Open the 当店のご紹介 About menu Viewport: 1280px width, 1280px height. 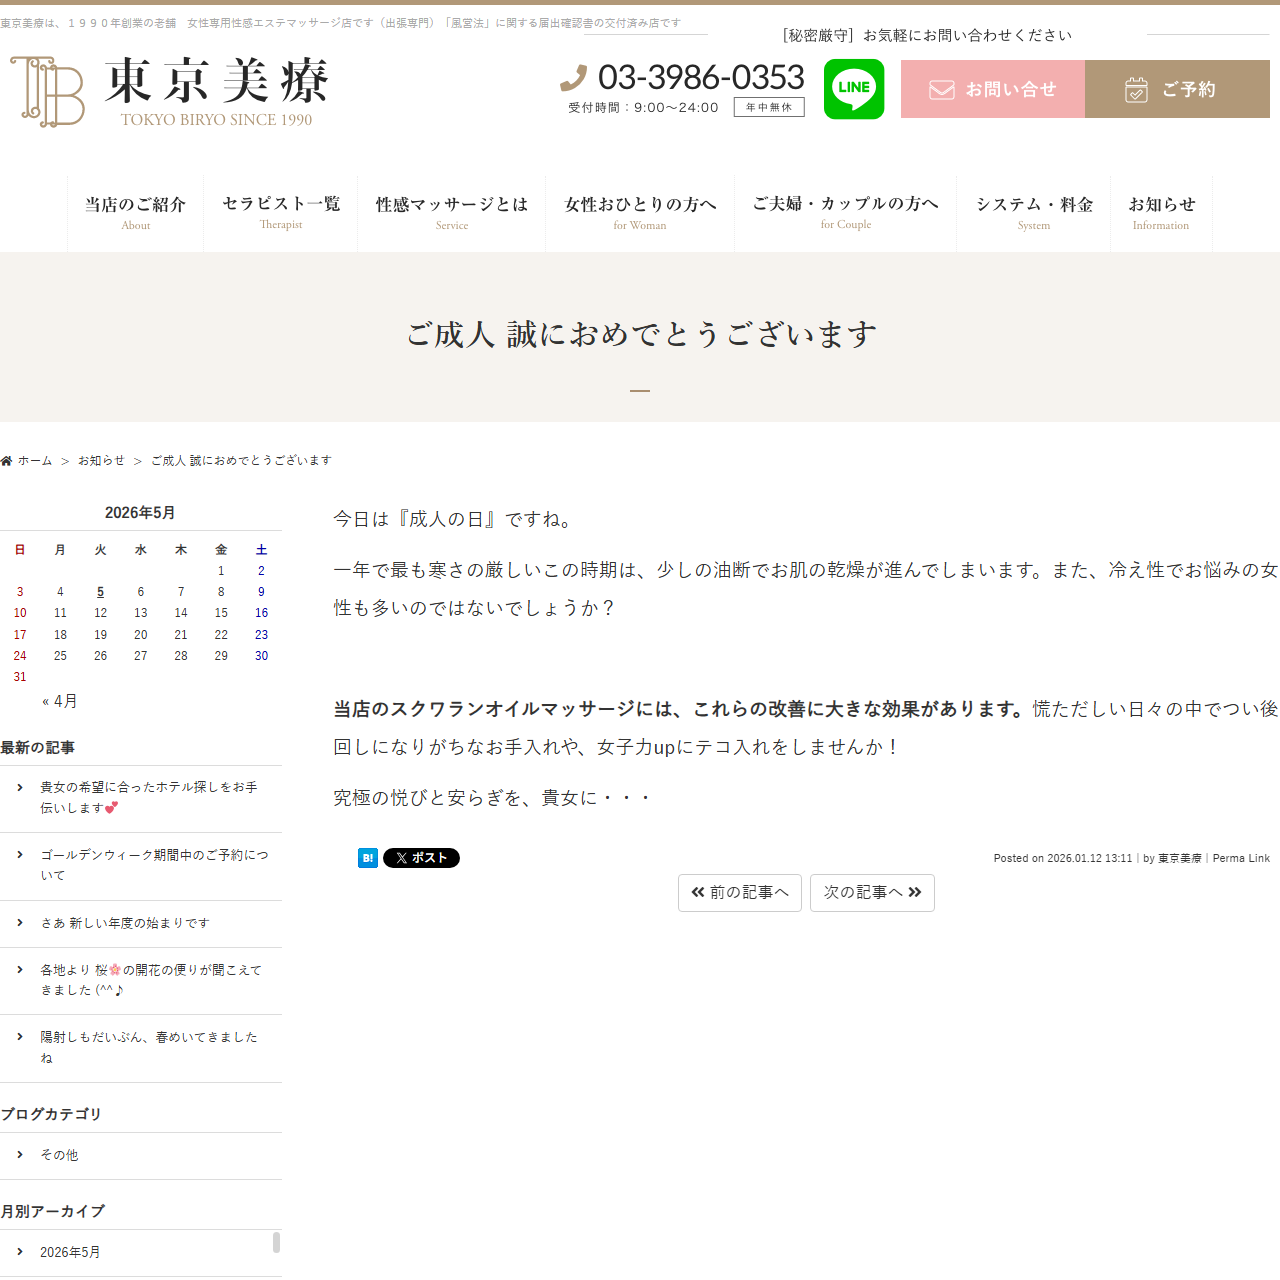click(x=135, y=213)
